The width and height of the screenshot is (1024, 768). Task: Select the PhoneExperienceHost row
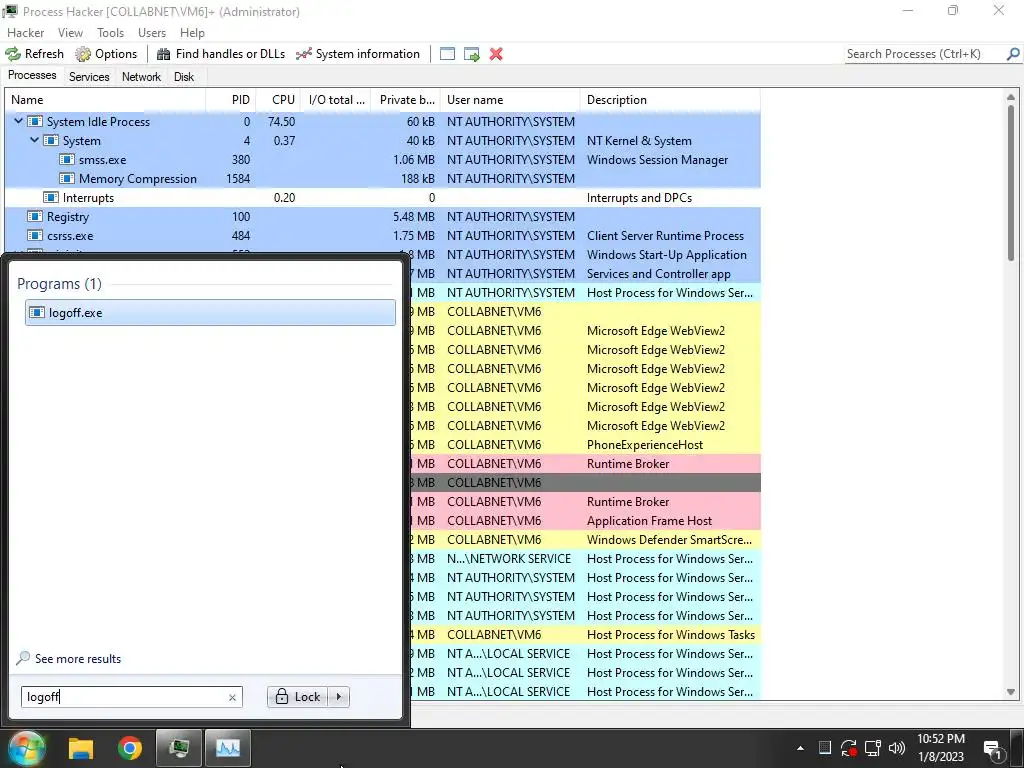pyautogui.click(x=586, y=445)
